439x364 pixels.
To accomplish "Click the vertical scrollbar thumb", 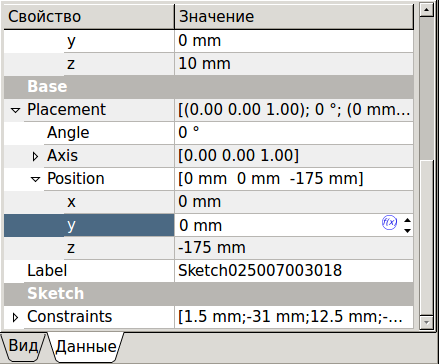I will [426, 89].
